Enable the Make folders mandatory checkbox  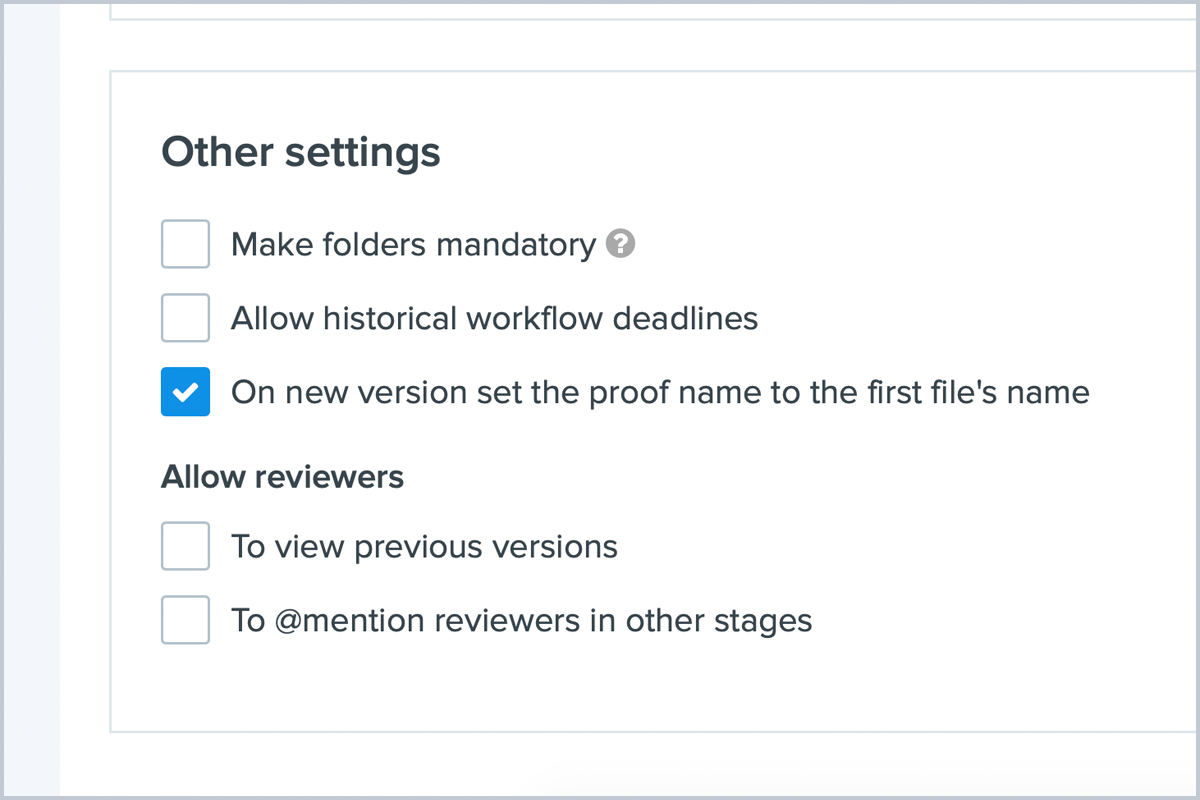[185, 245]
